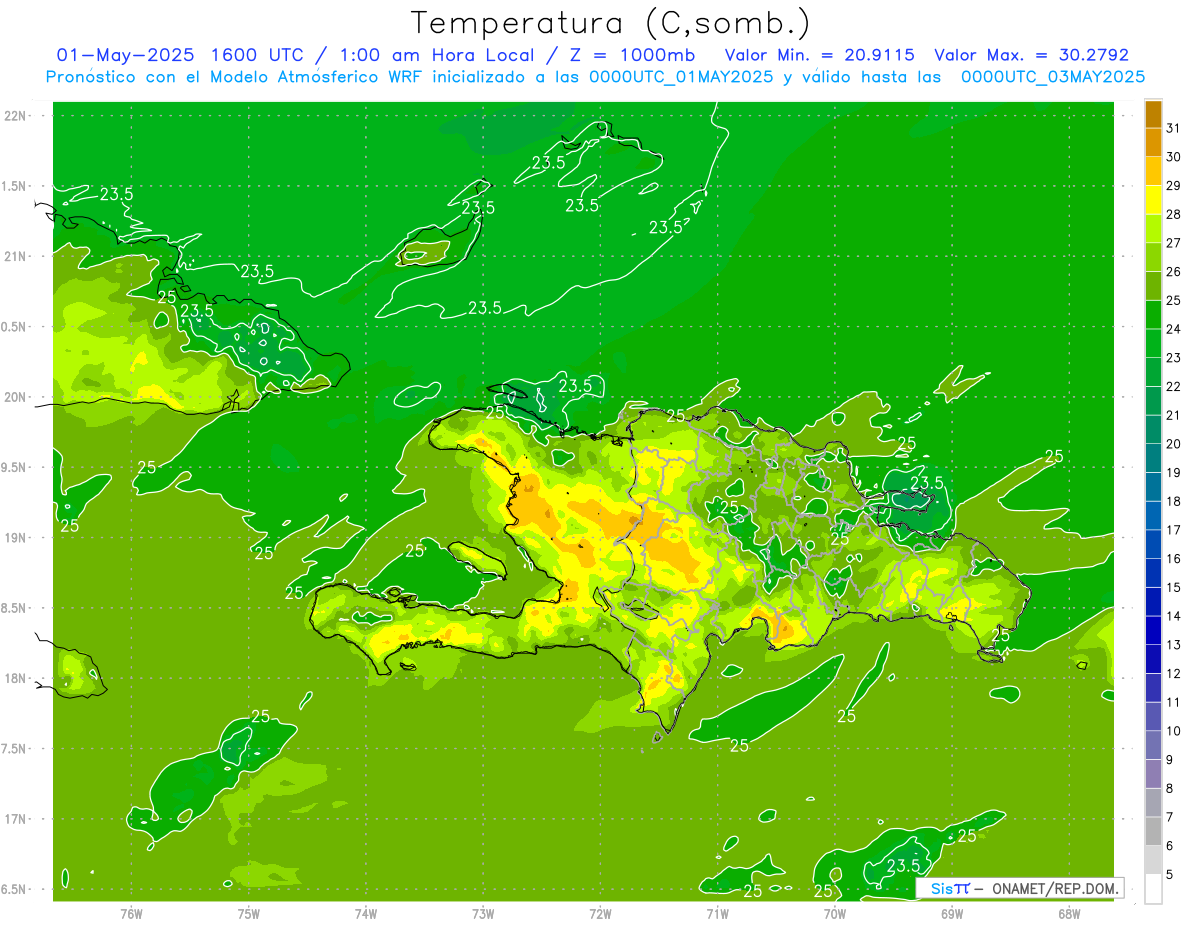The image size is (1200, 927).
Task: Click the latitude label 0.5N
Action: 15,327
